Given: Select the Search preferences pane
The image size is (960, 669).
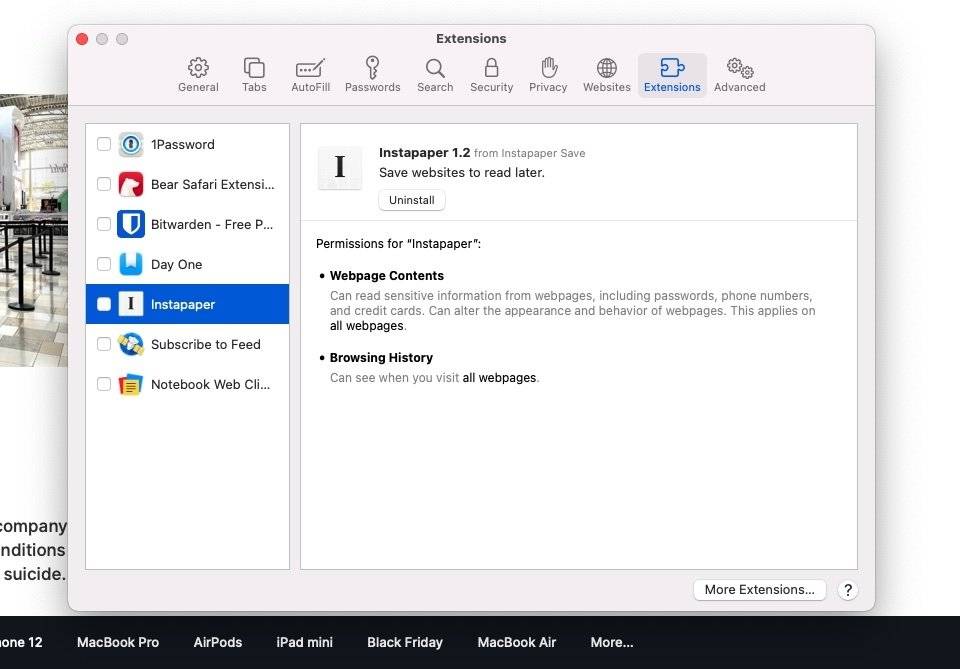Looking at the screenshot, I should [435, 75].
